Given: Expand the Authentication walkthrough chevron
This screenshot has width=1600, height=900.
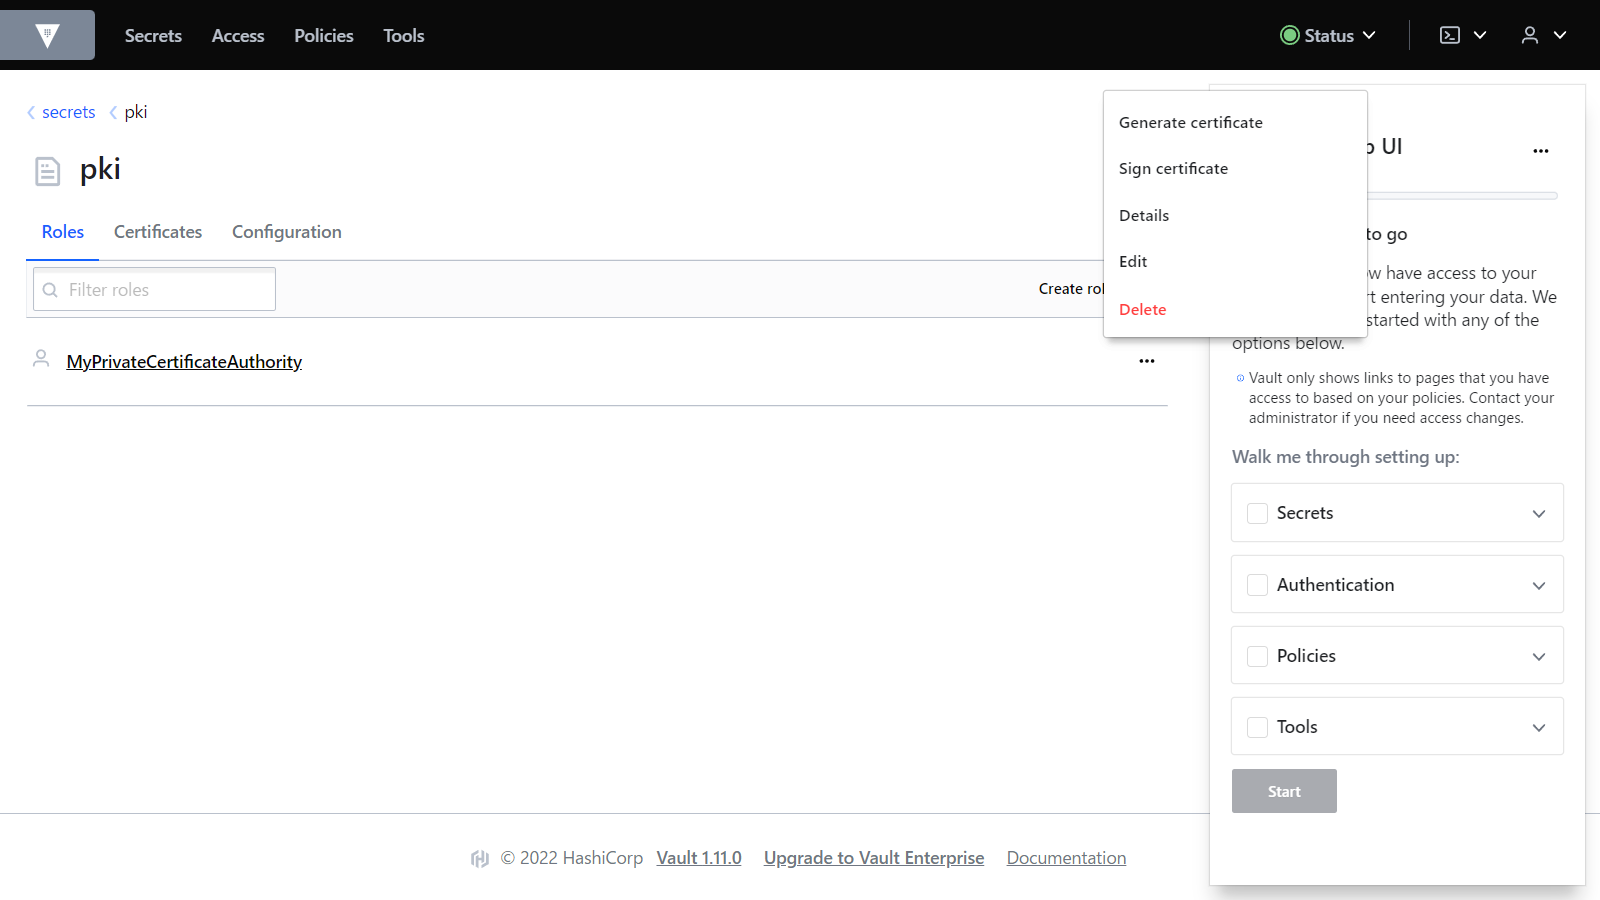Looking at the screenshot, I should [1538, 585].
